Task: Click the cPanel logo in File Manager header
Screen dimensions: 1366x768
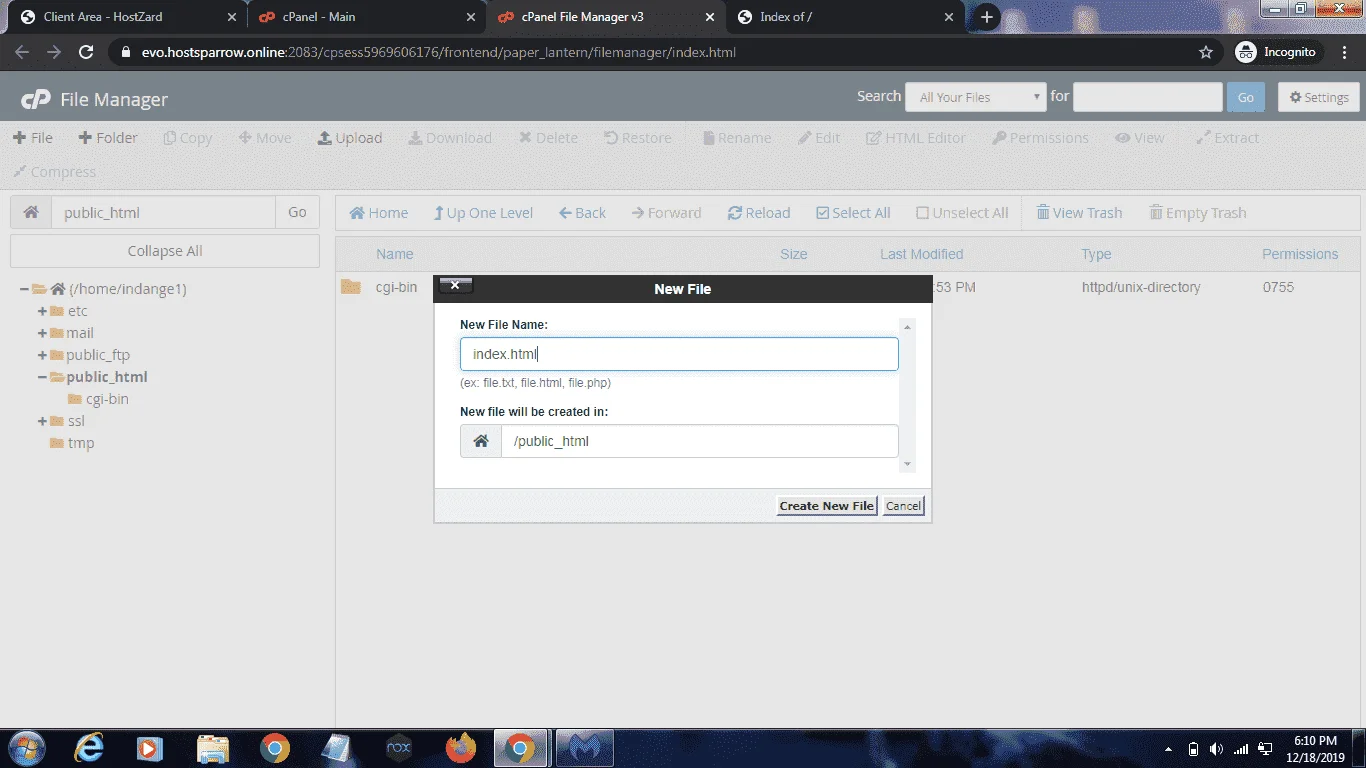Action: point(36,99)
